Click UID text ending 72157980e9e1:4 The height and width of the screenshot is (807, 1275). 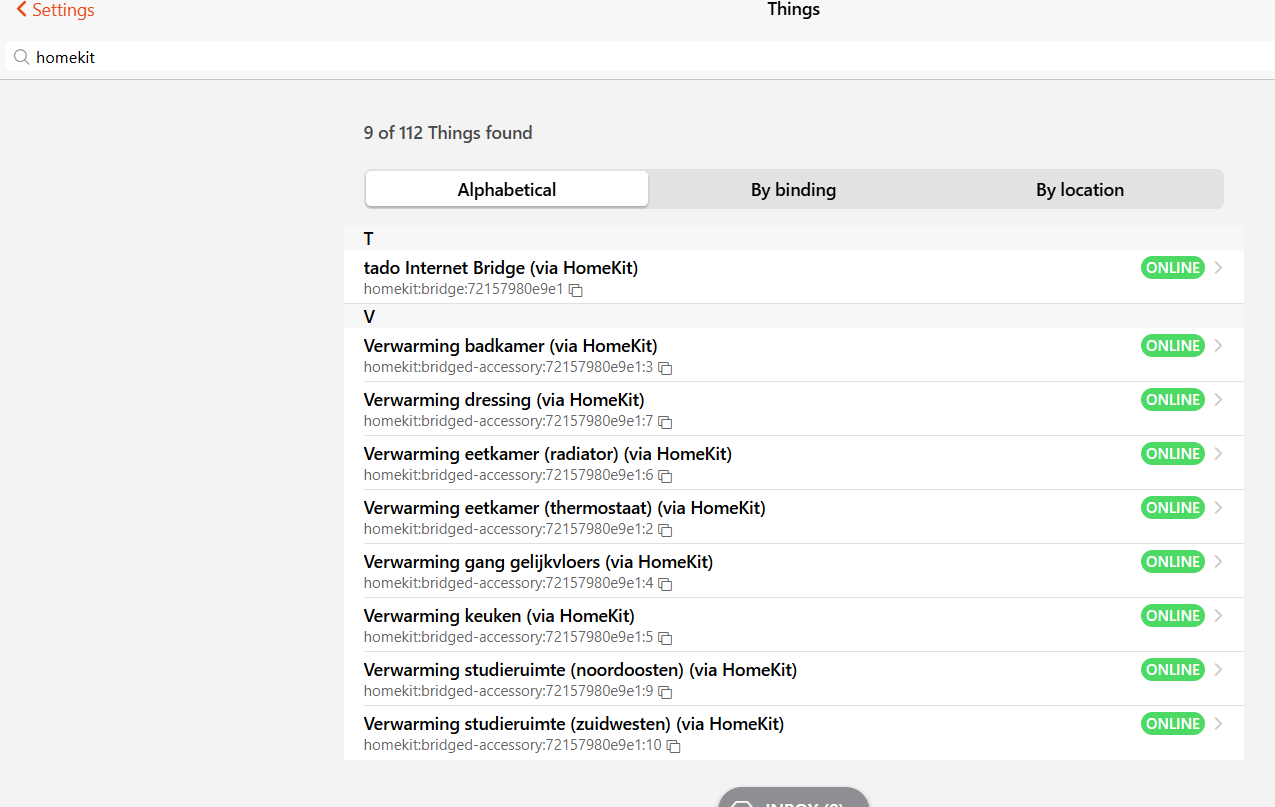[x=508, y=583]
